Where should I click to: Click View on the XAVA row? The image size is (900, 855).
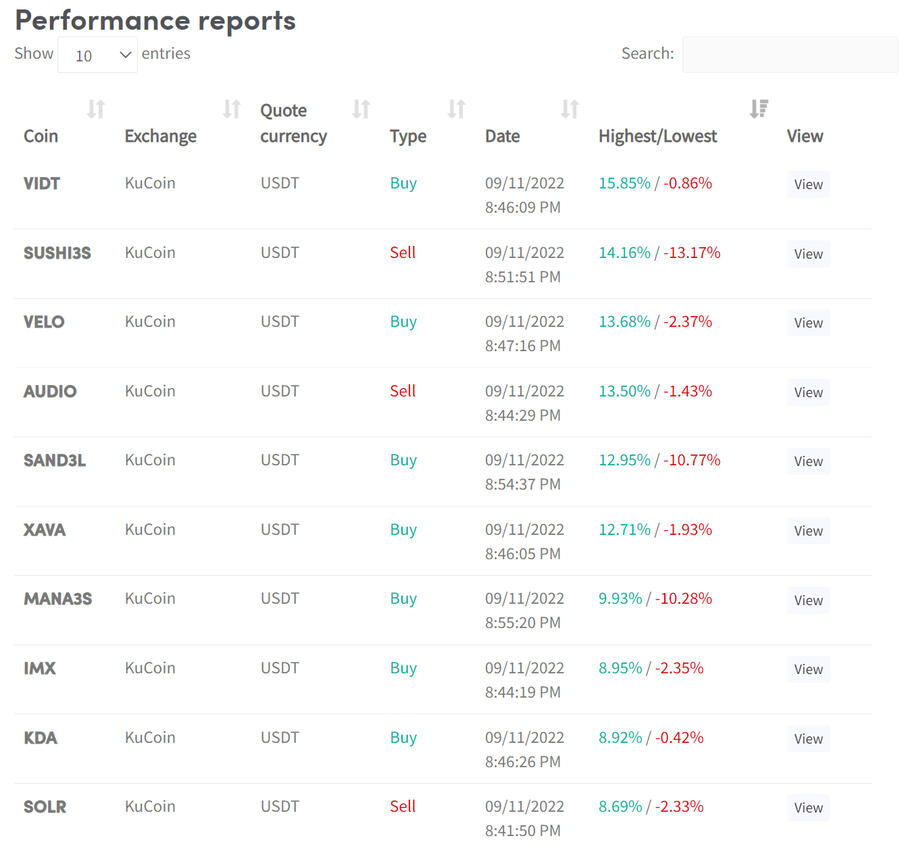[808, 531]
